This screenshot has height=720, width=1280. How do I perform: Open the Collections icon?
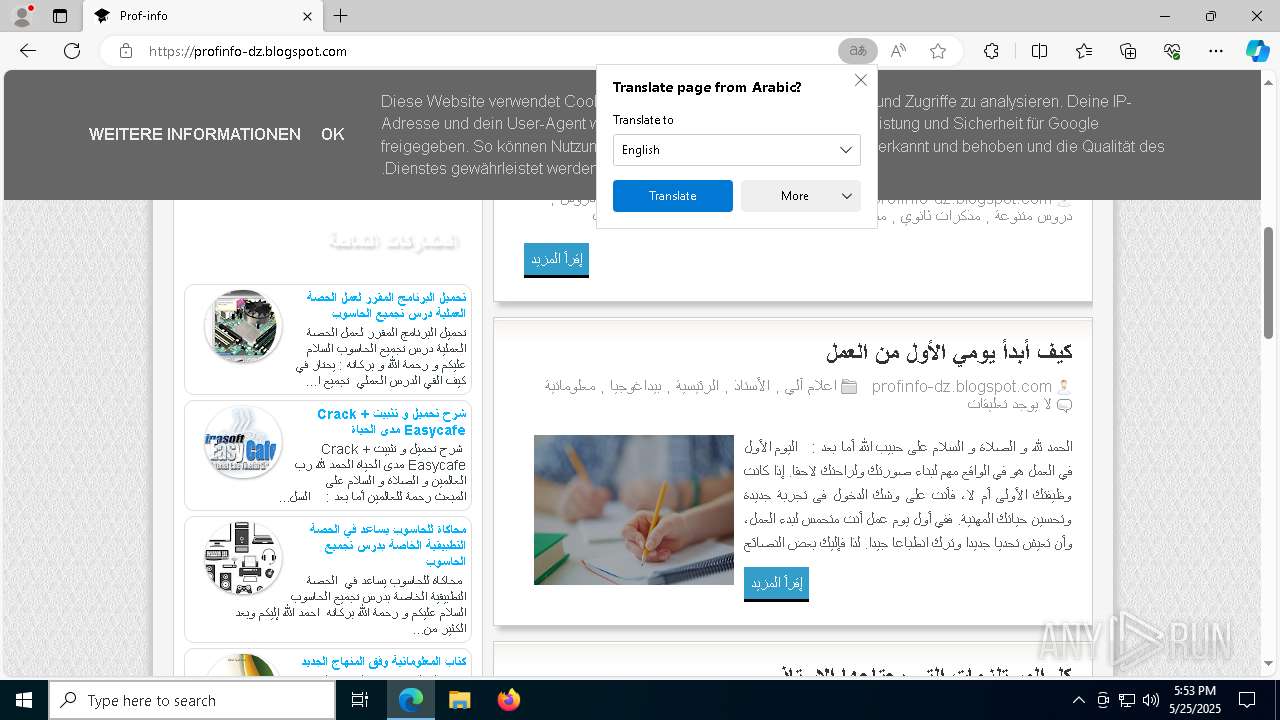[1128, 51]
